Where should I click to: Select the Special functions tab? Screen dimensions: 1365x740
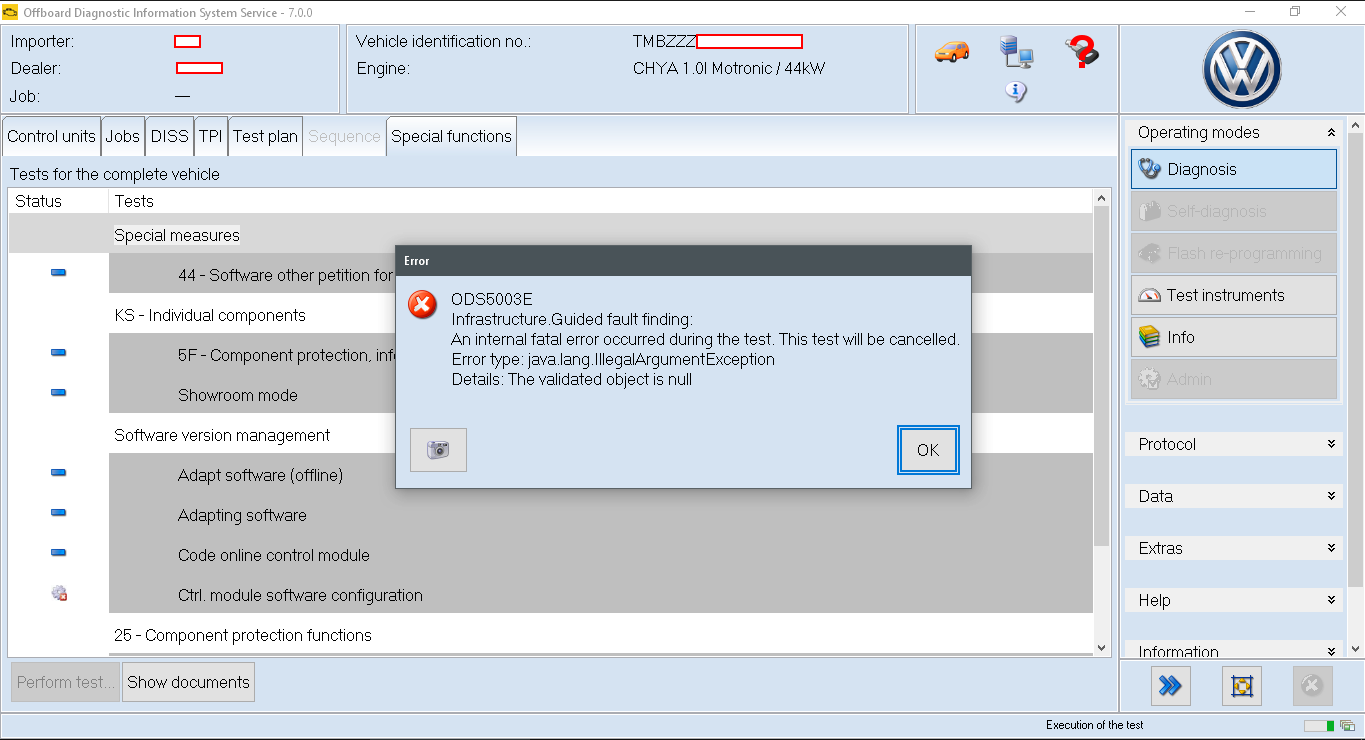451,136
